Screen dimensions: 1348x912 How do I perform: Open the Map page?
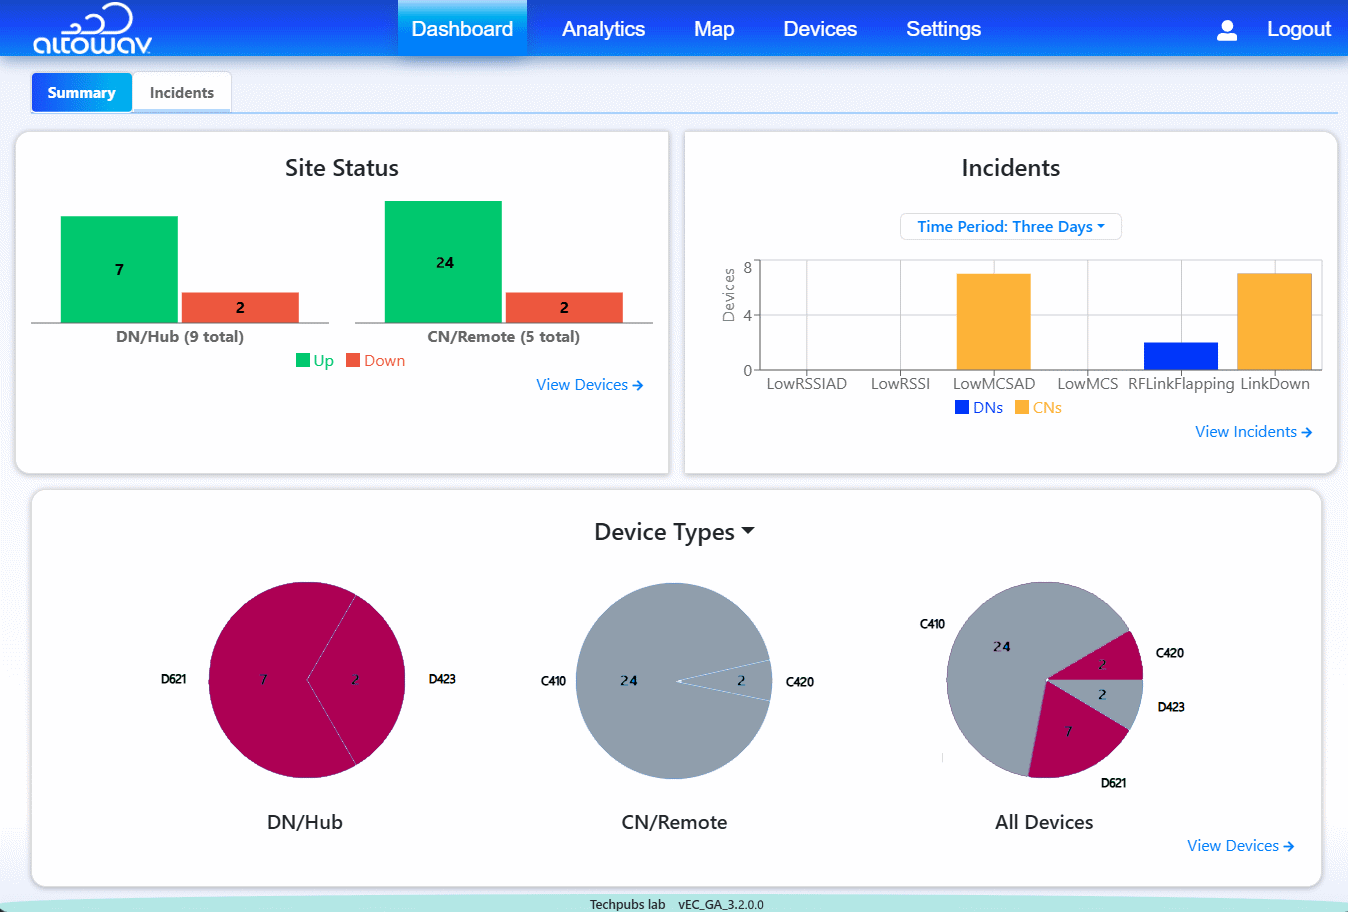tap(714, 29)
